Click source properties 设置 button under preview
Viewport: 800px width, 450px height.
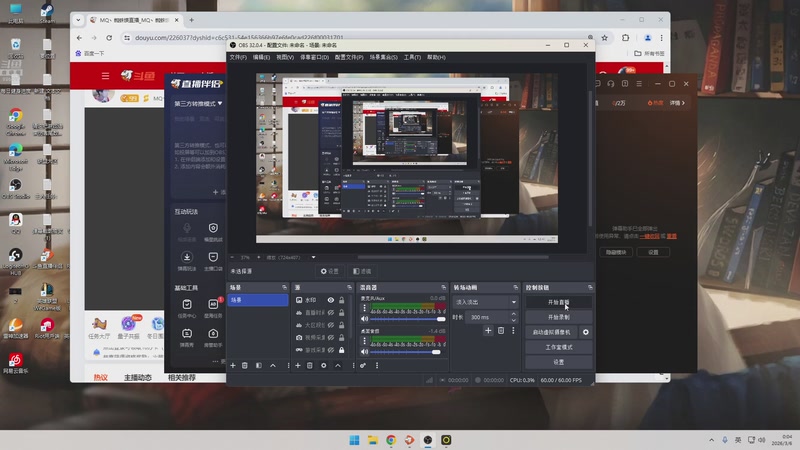330,271
